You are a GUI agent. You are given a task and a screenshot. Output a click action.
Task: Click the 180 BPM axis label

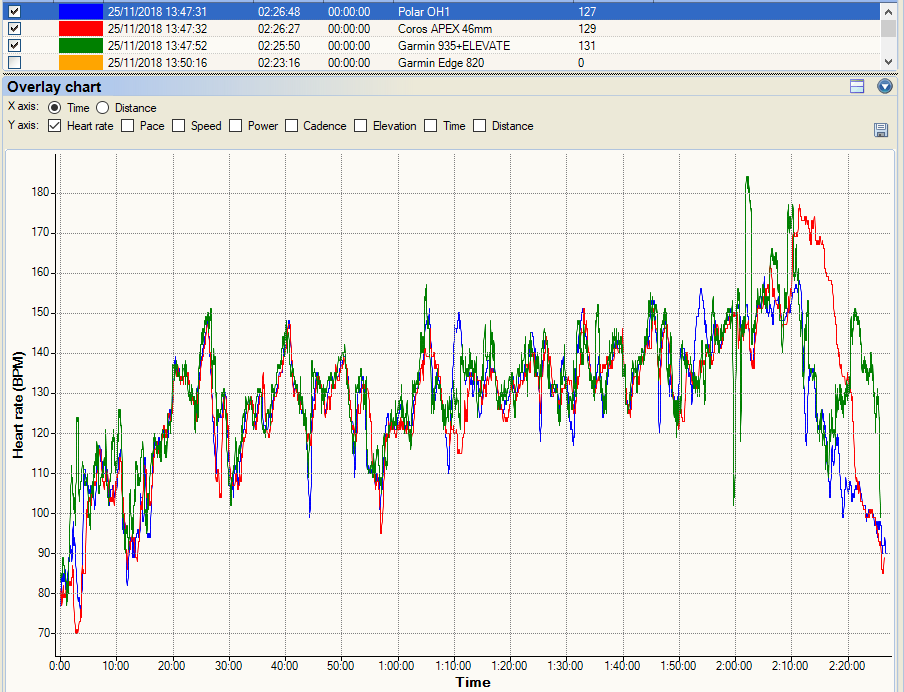click(x=40, y=193)
